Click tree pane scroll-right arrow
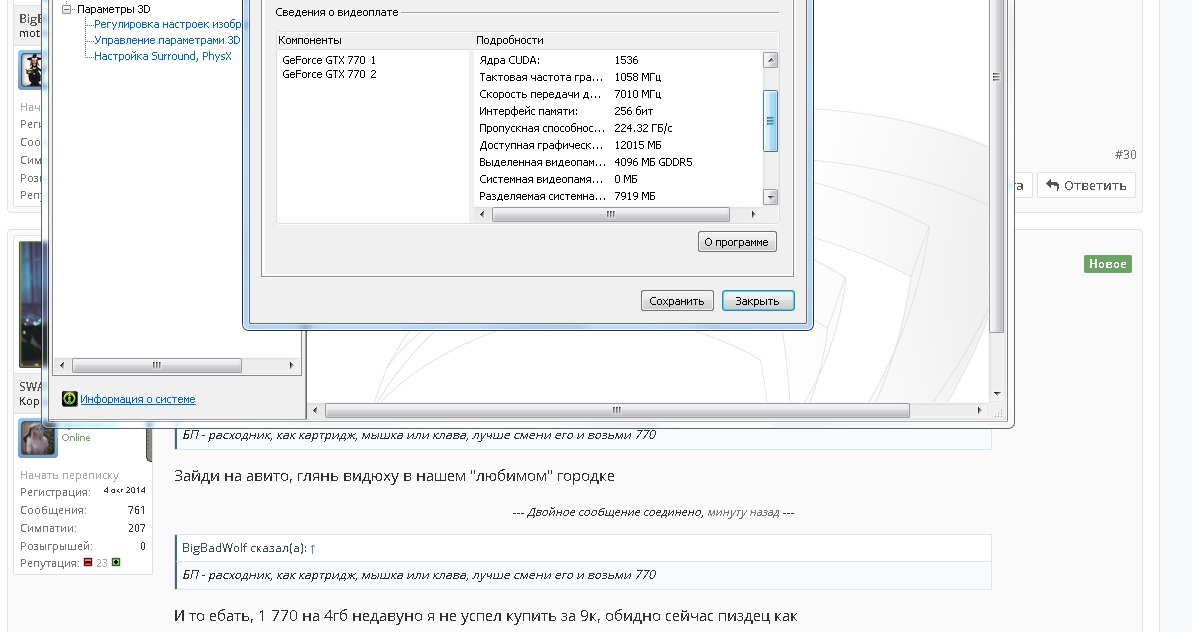Screen dimensions: 1192x632 pos(291,366)
